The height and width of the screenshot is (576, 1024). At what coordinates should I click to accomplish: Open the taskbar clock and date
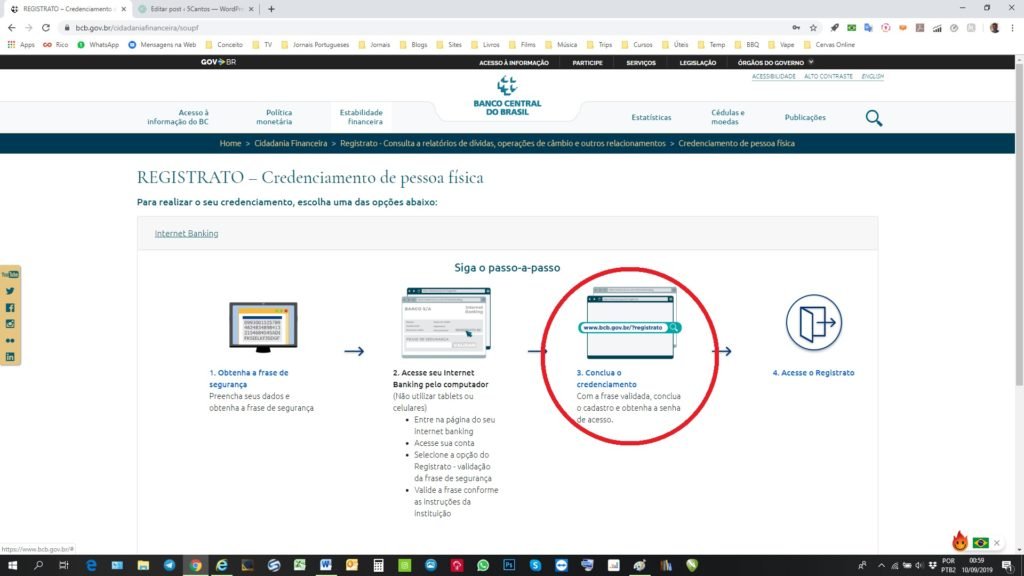(x=976, y=565)
